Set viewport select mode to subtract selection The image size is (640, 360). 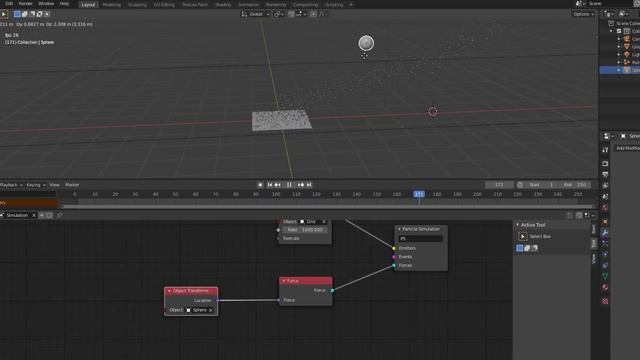click(x=32, y=14)
